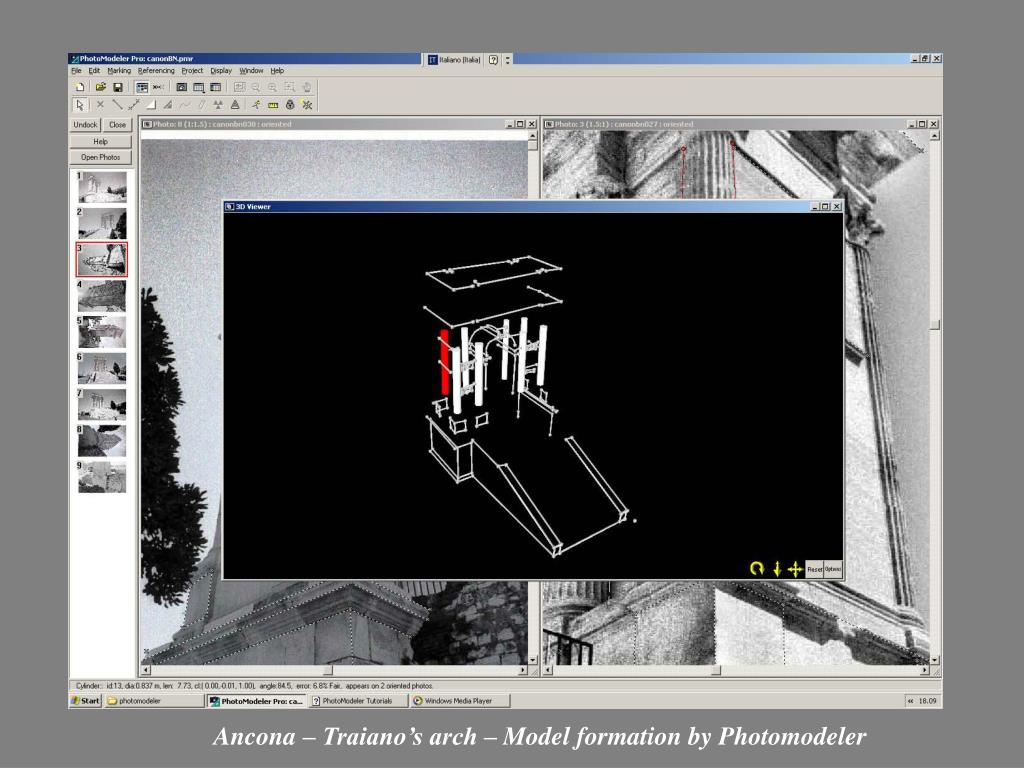Click the Open Project folder icon
This screenshot has width=1024, height=768.
[x=101, y=87]
